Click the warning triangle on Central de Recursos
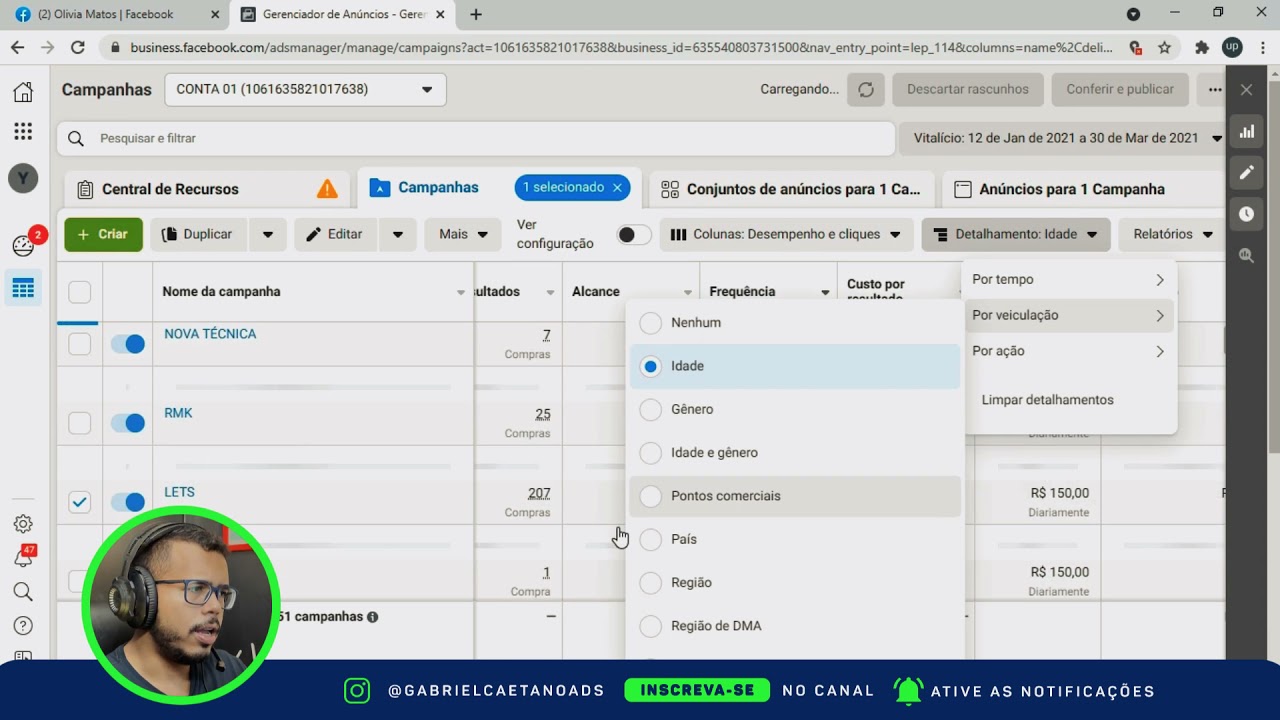1280x720 pixels. pos(327,189)
